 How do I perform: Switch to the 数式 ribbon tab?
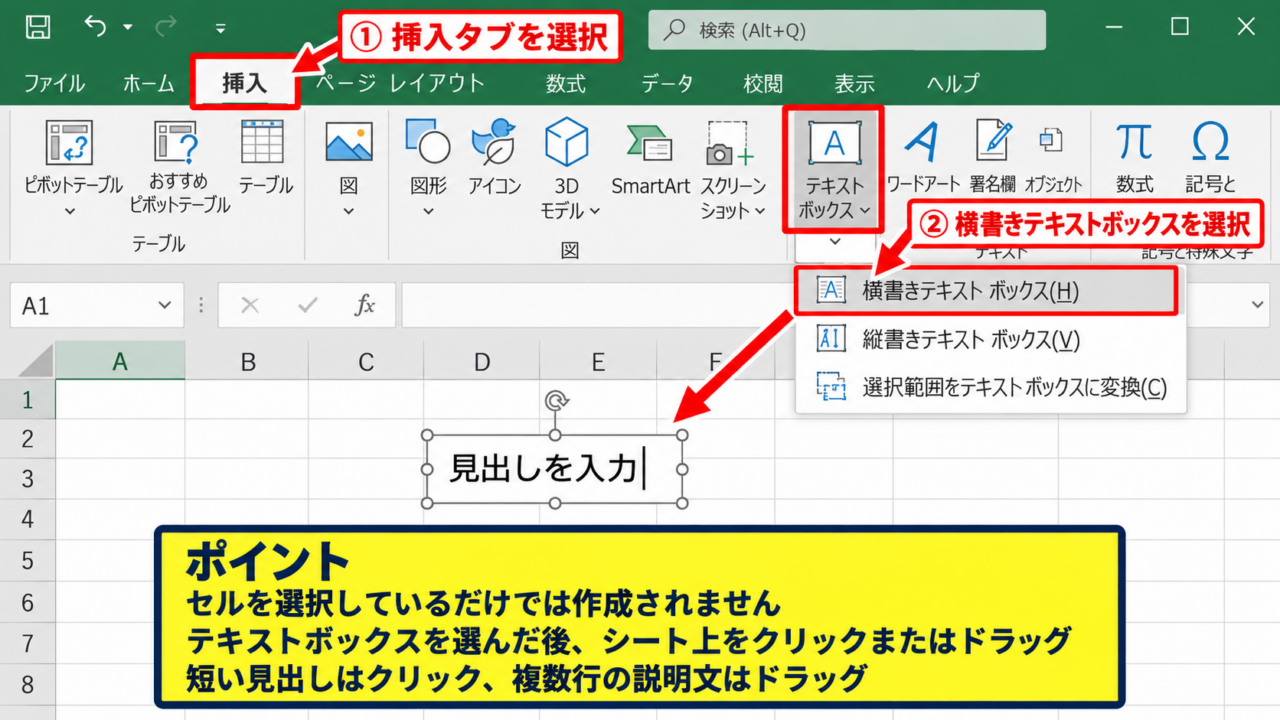(x=566, y=83)
